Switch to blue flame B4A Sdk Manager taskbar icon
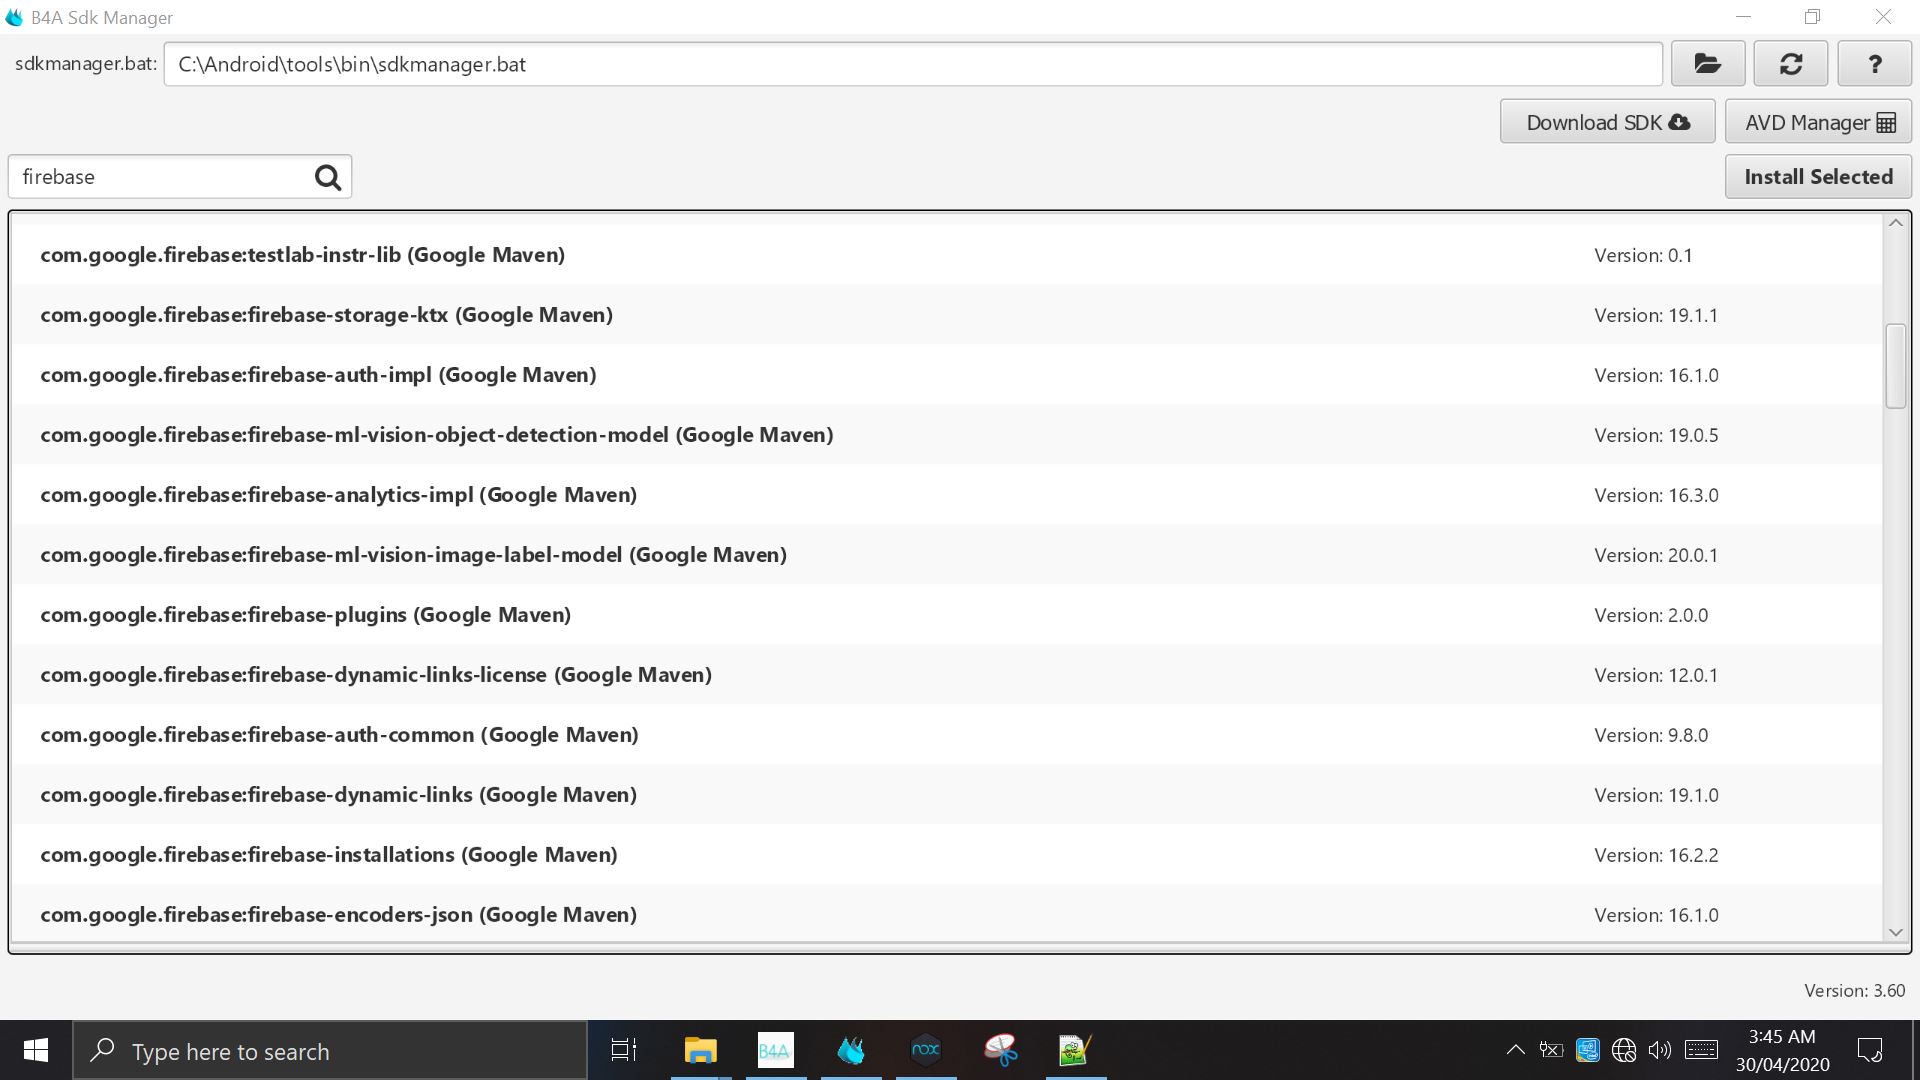 tap(851, 1050)
